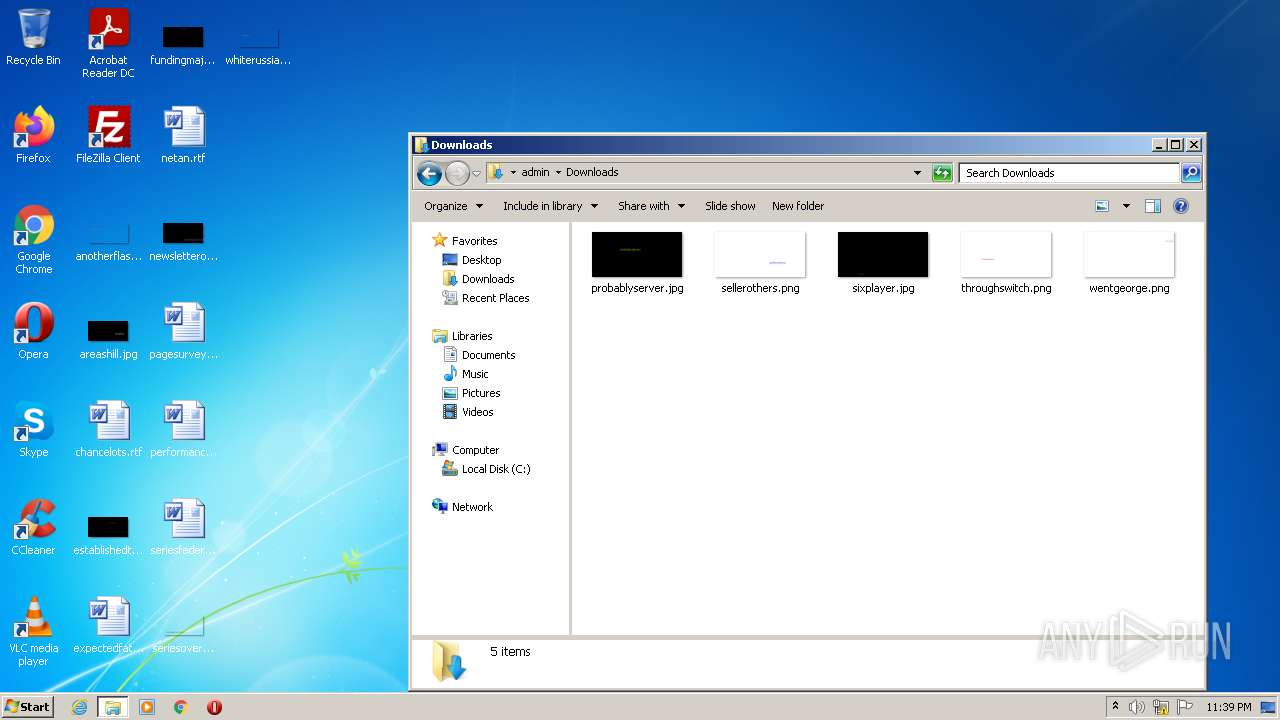
Task: Open VLC media player shortcut
Action: [33, 632]
